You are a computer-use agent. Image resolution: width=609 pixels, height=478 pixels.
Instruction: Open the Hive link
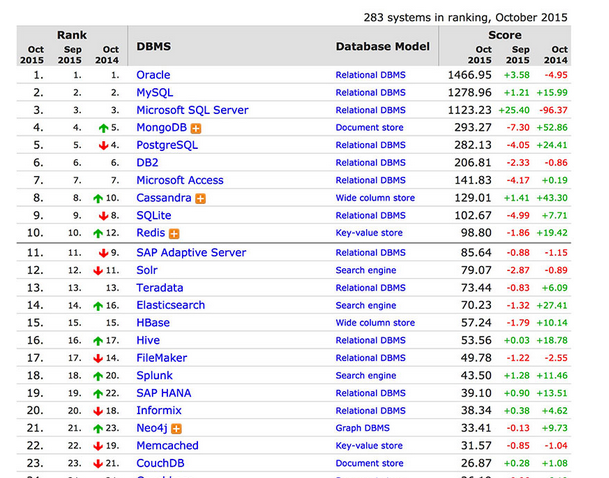click(x=148, y=341)
